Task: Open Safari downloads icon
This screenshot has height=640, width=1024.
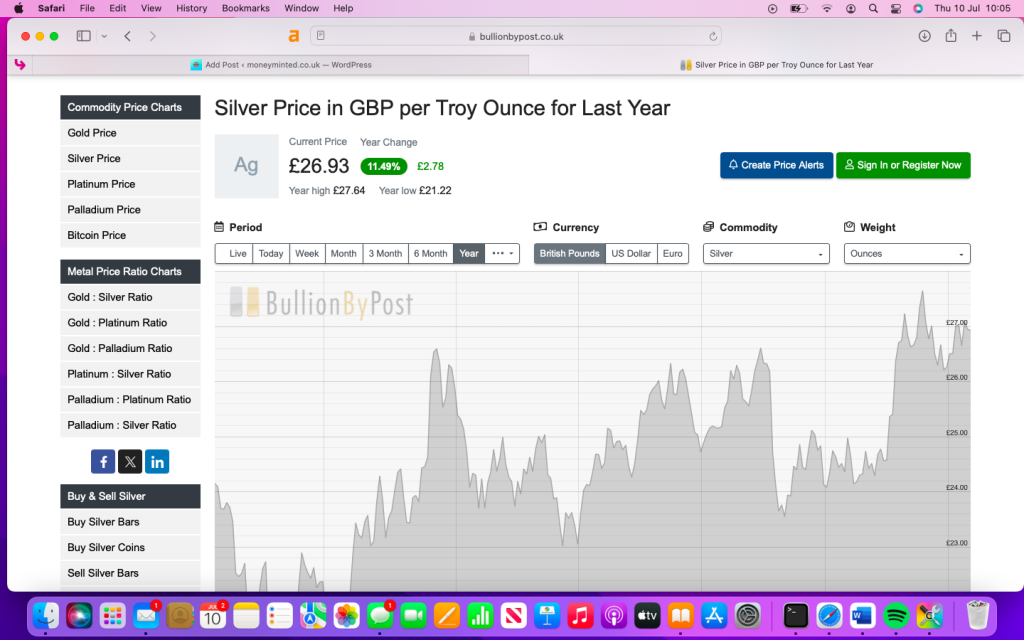Action: (x=924, y=36)
